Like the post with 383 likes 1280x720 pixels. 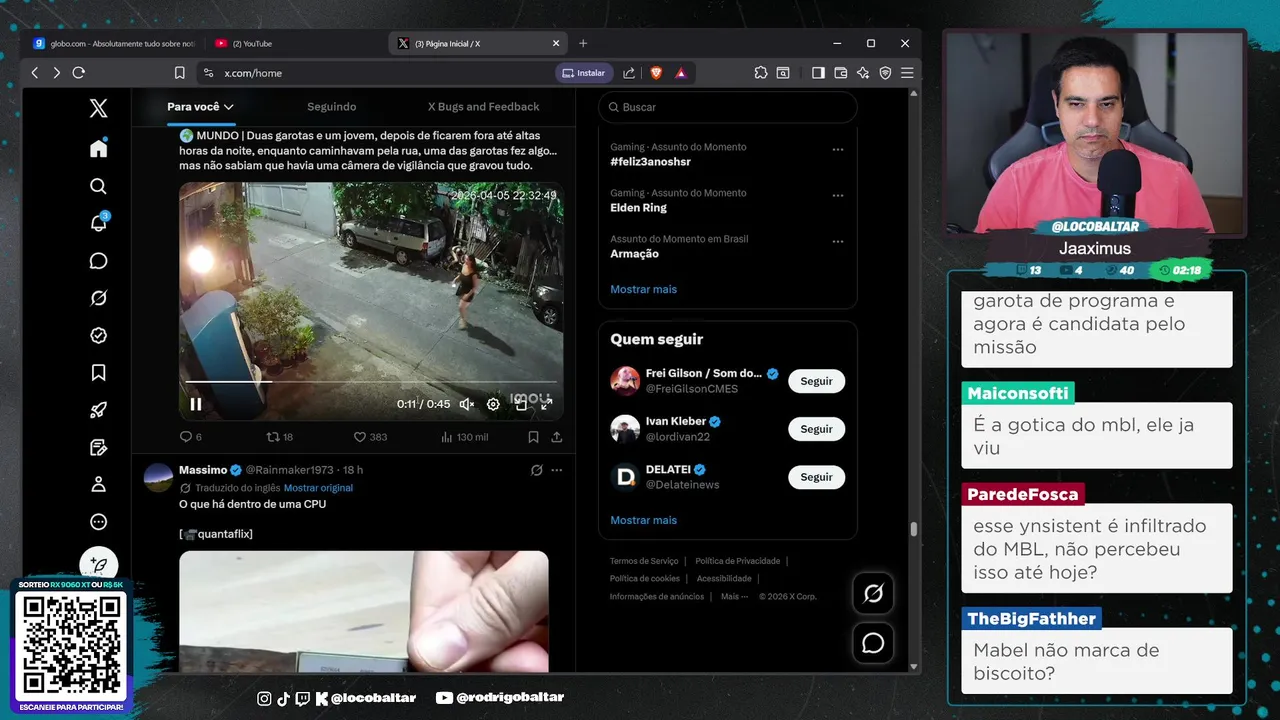(370, 437)
